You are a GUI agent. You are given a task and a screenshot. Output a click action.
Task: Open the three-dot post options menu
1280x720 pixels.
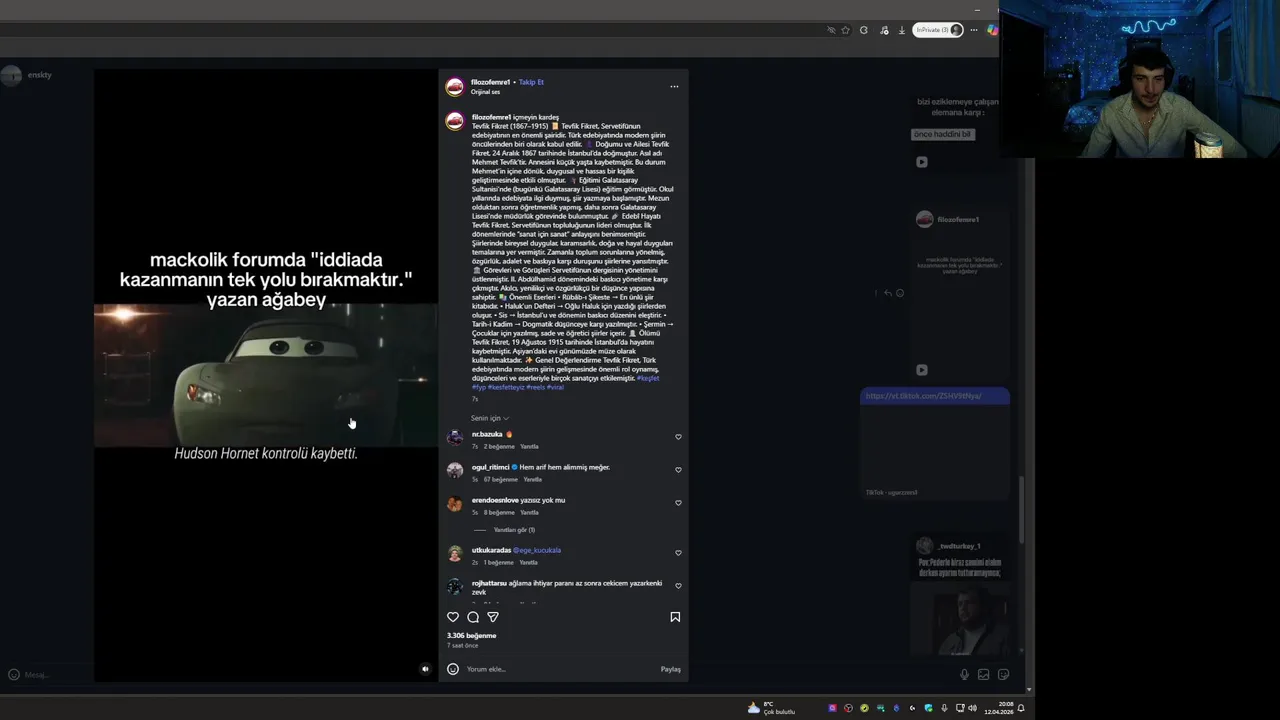674,86
